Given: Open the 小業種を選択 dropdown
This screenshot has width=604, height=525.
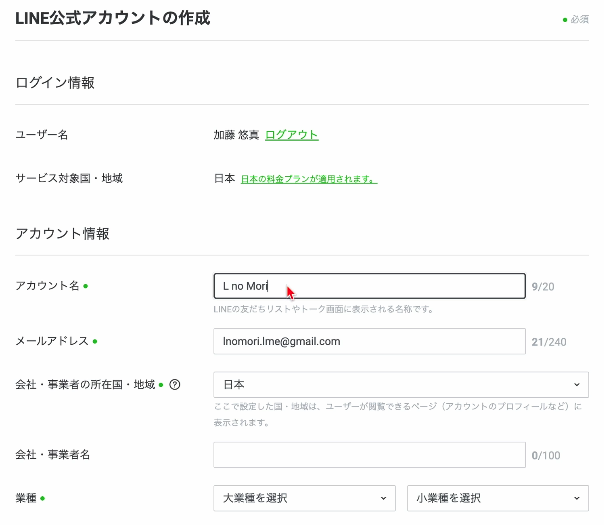Looking at the screenshot, I should coord(498,498).
